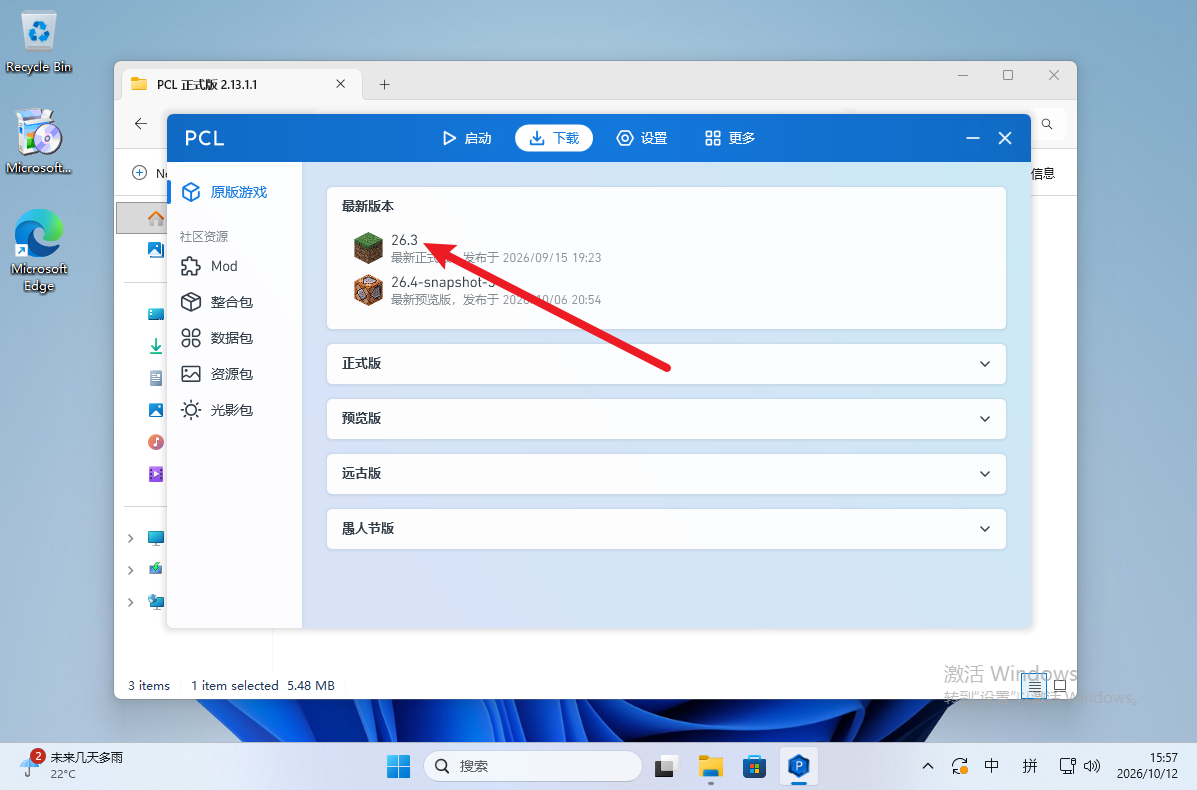Expand the 远古版 ancient versions list
The width and height of the screenshot is (1197, 790).
(666, 474)
